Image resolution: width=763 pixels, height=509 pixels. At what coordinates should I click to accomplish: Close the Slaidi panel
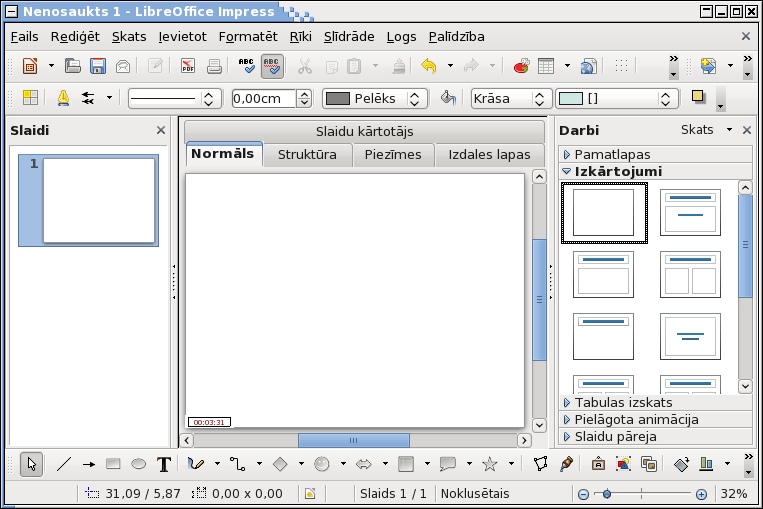(x=161, y=130)
